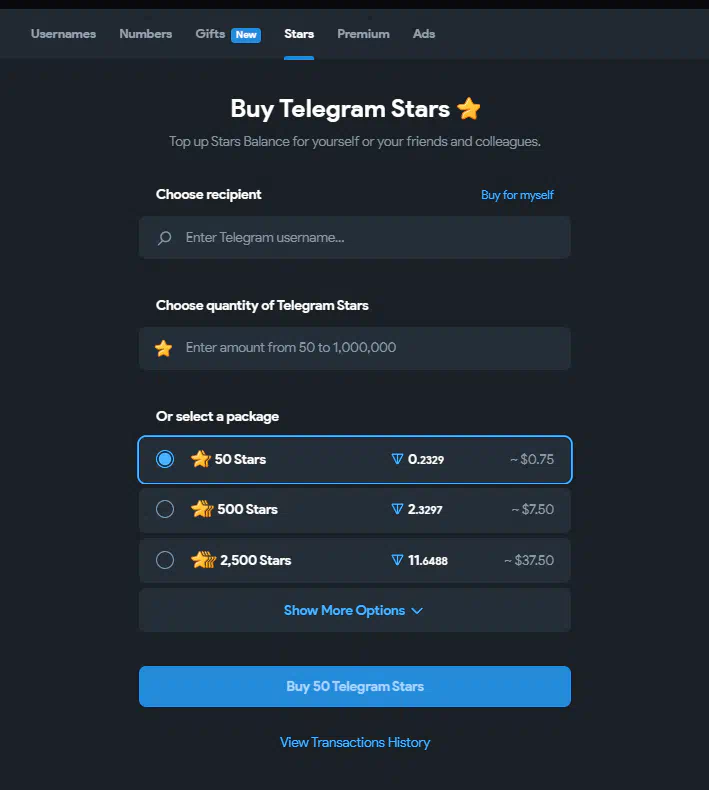Click Buy 50 Telegram Stars button
The image size is (709, 790).
click(355, 686)
